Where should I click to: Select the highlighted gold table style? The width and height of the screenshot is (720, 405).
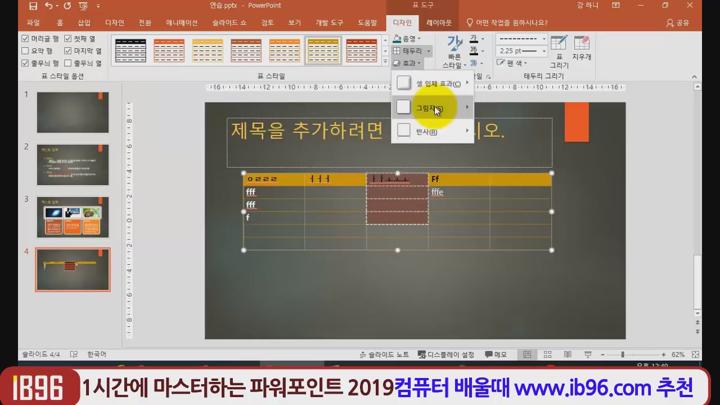pyautogui.click(x=323, y=51)
